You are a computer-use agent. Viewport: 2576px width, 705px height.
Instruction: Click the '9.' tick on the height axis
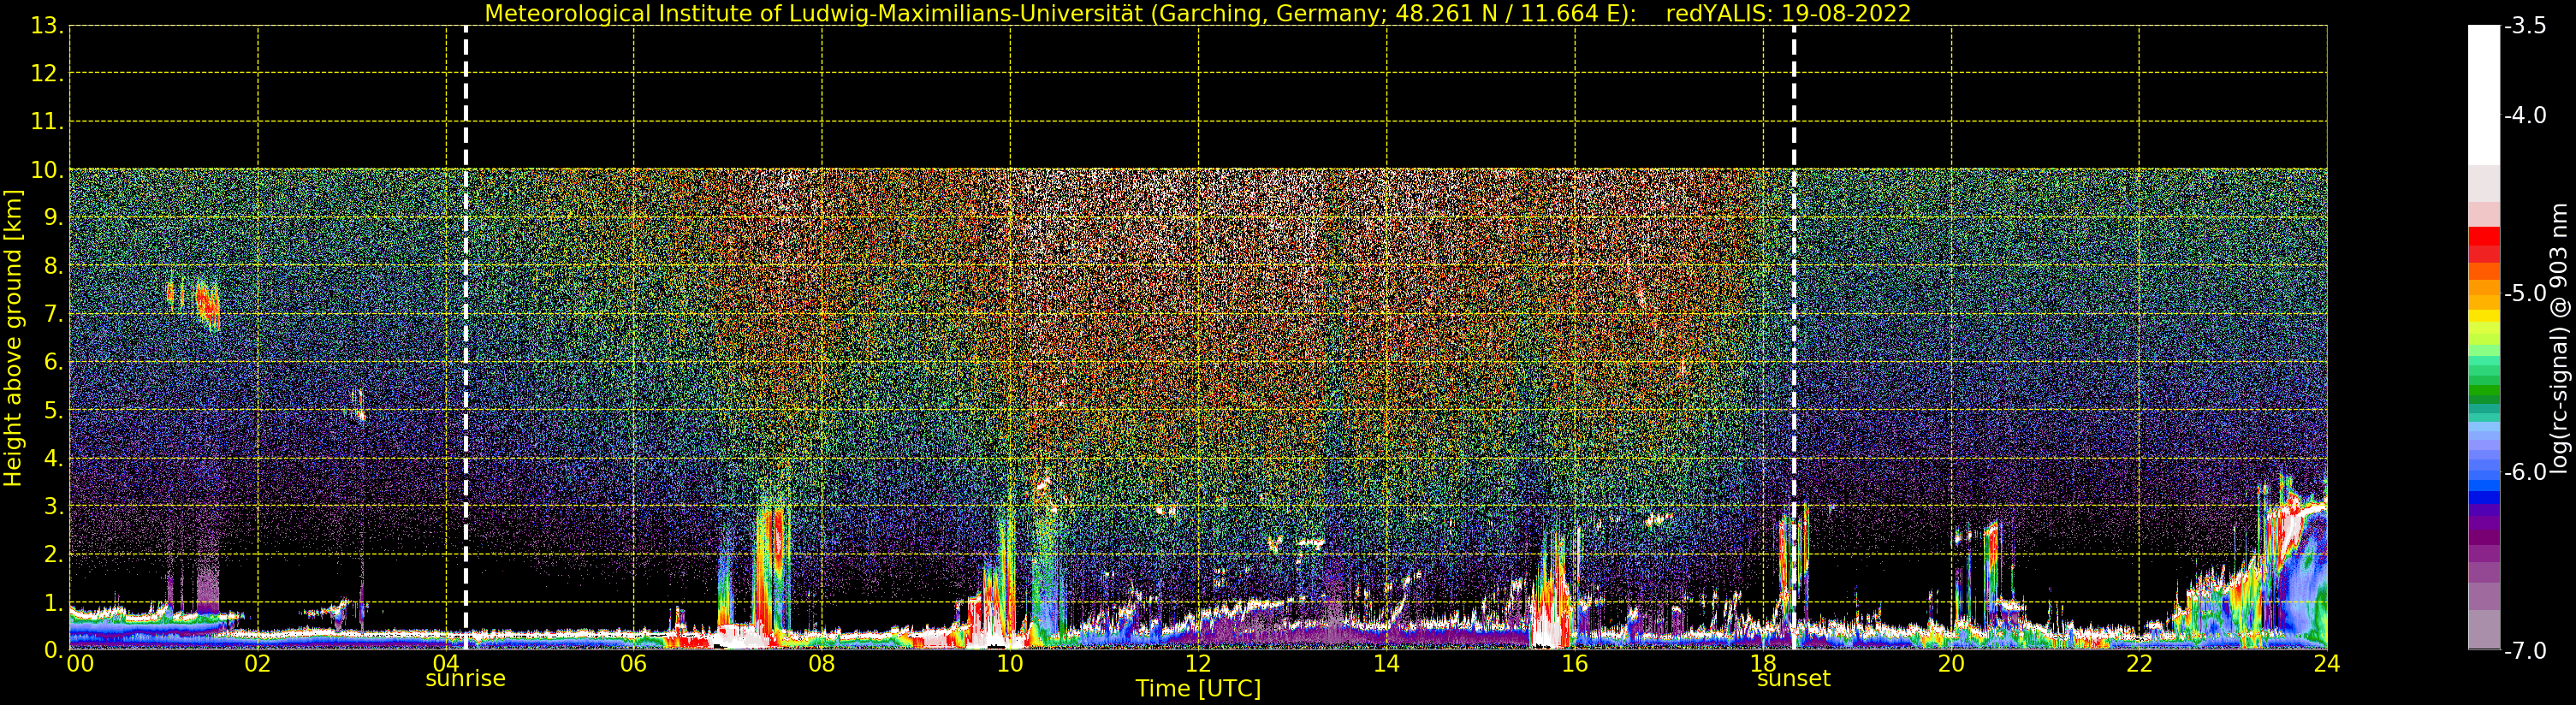click(x=54, y=218)
